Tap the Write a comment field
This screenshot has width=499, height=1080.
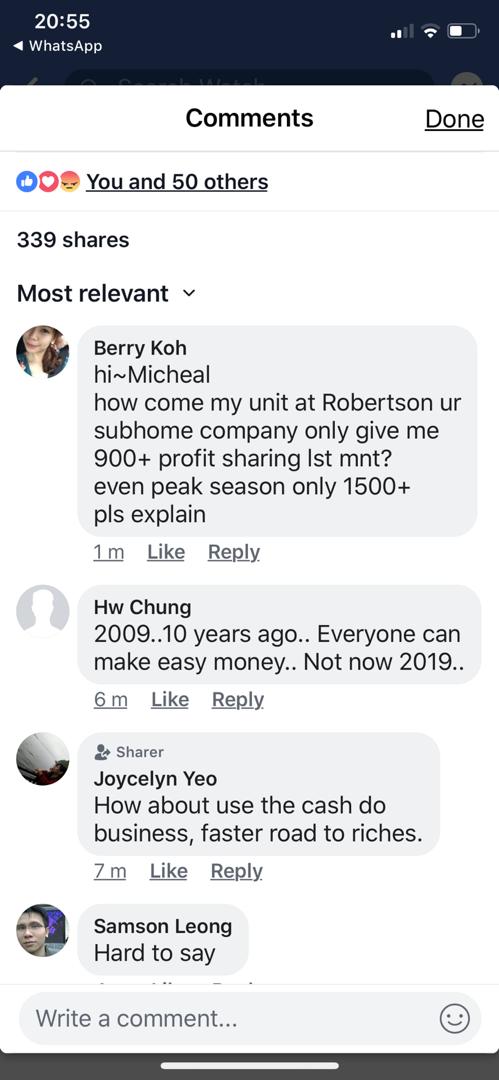tap(250, 1018)
